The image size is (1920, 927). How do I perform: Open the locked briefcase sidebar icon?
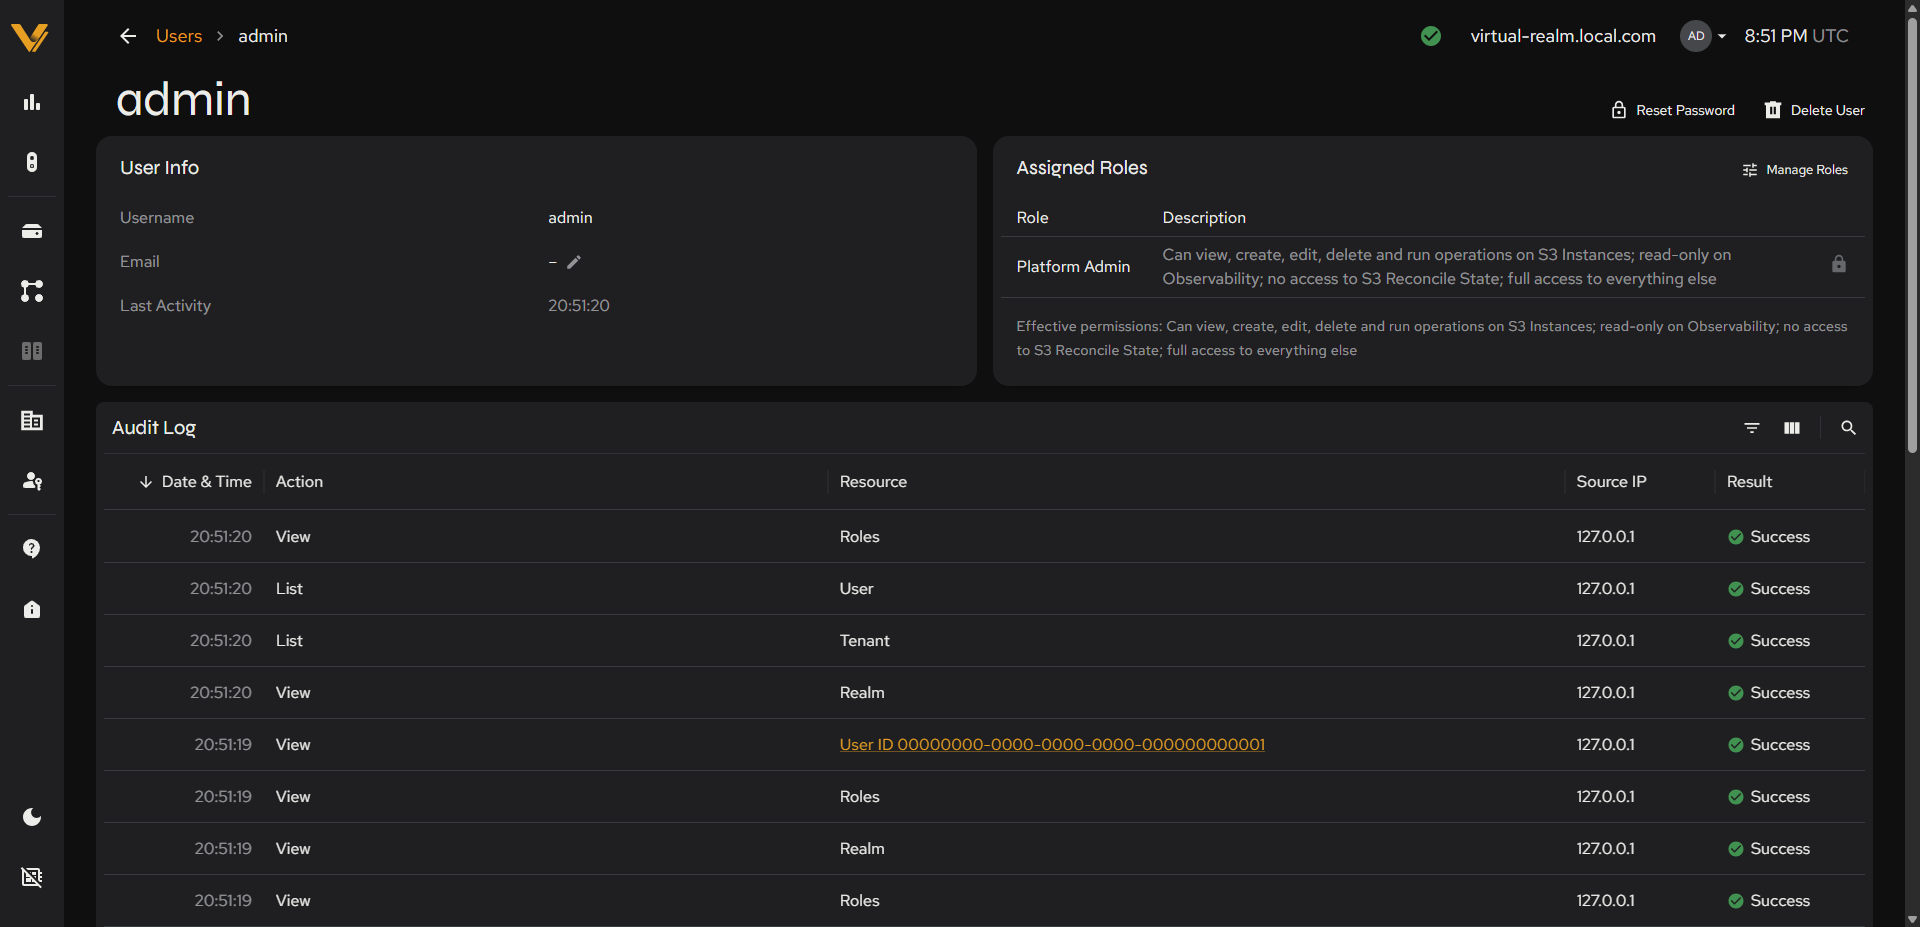click(x=32, y=609)
